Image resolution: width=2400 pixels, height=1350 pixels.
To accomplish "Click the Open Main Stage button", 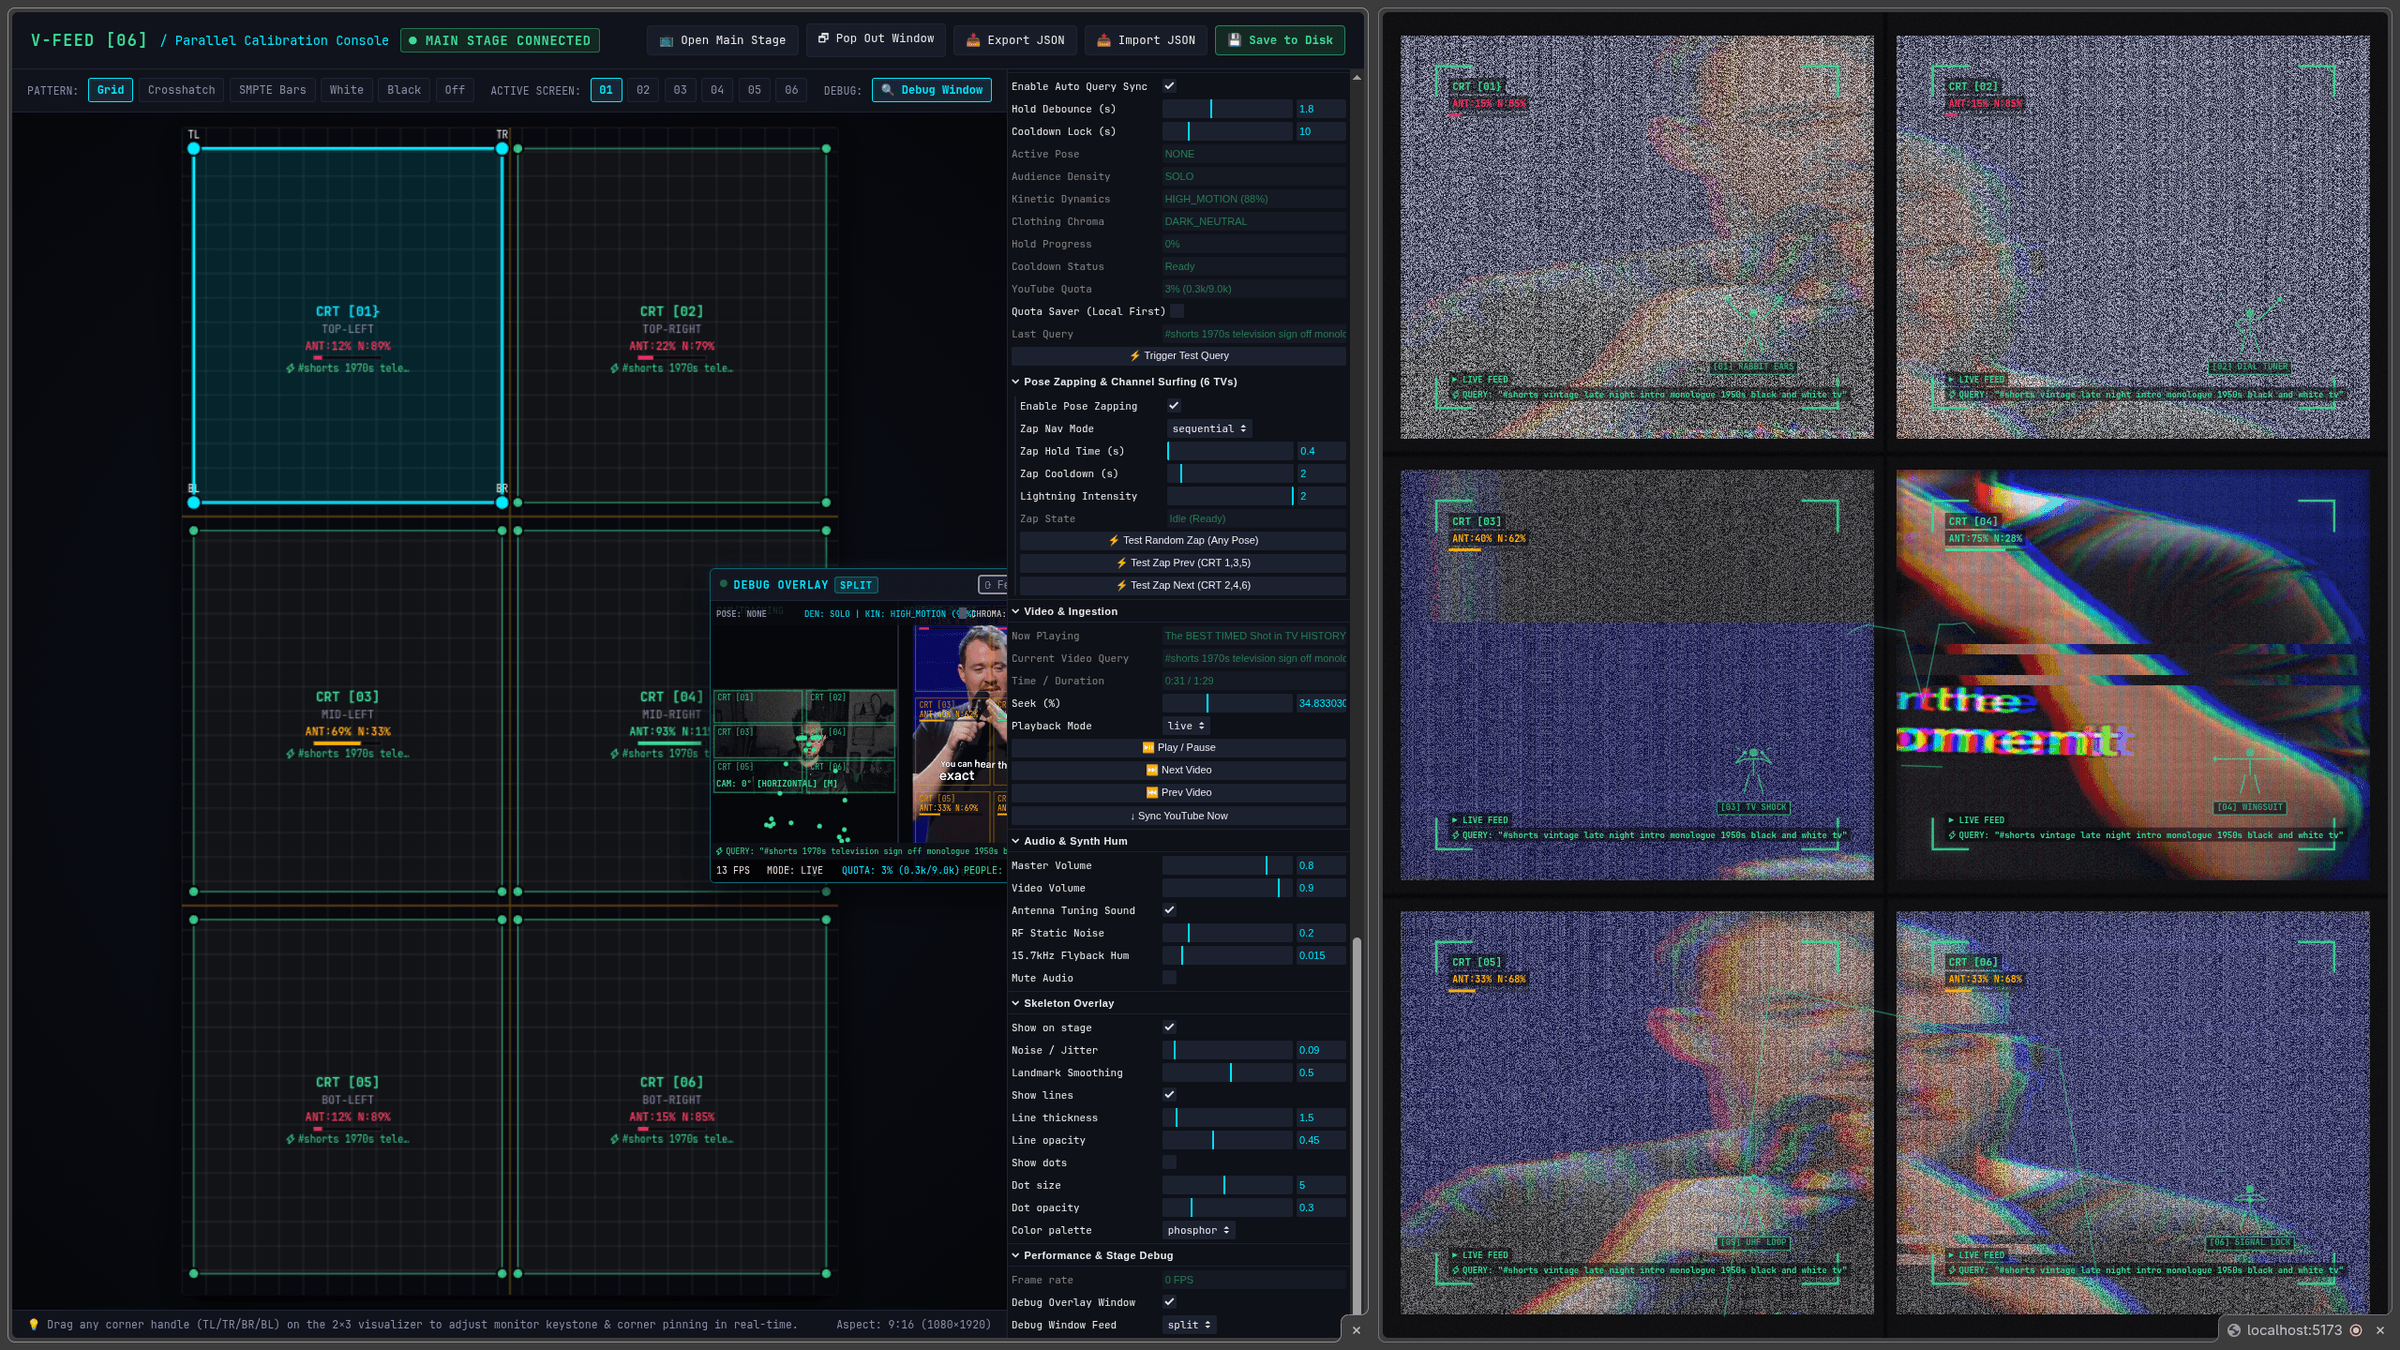I will [x=722, y=40].
